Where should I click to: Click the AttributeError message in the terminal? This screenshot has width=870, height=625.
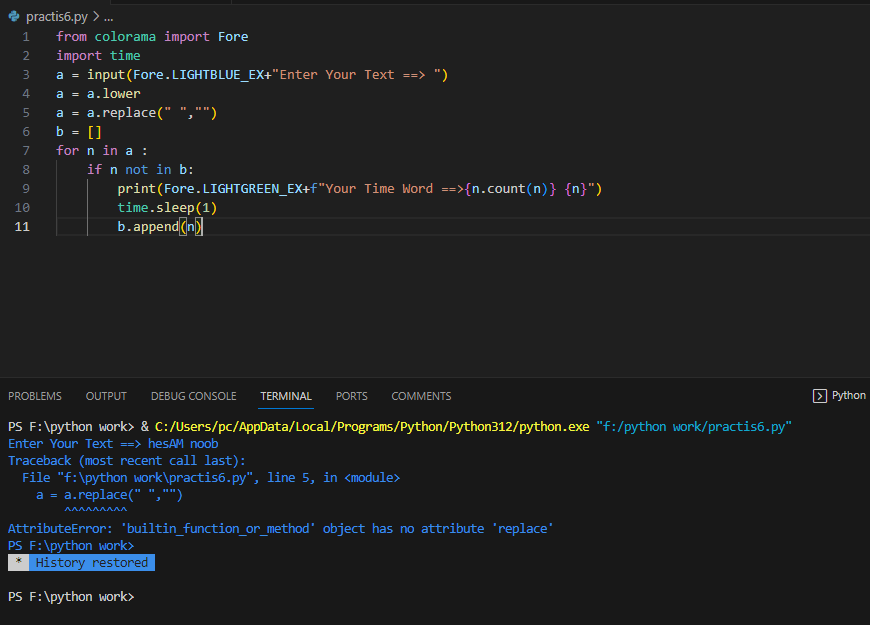pyautogui.click(x=280, y=528)
